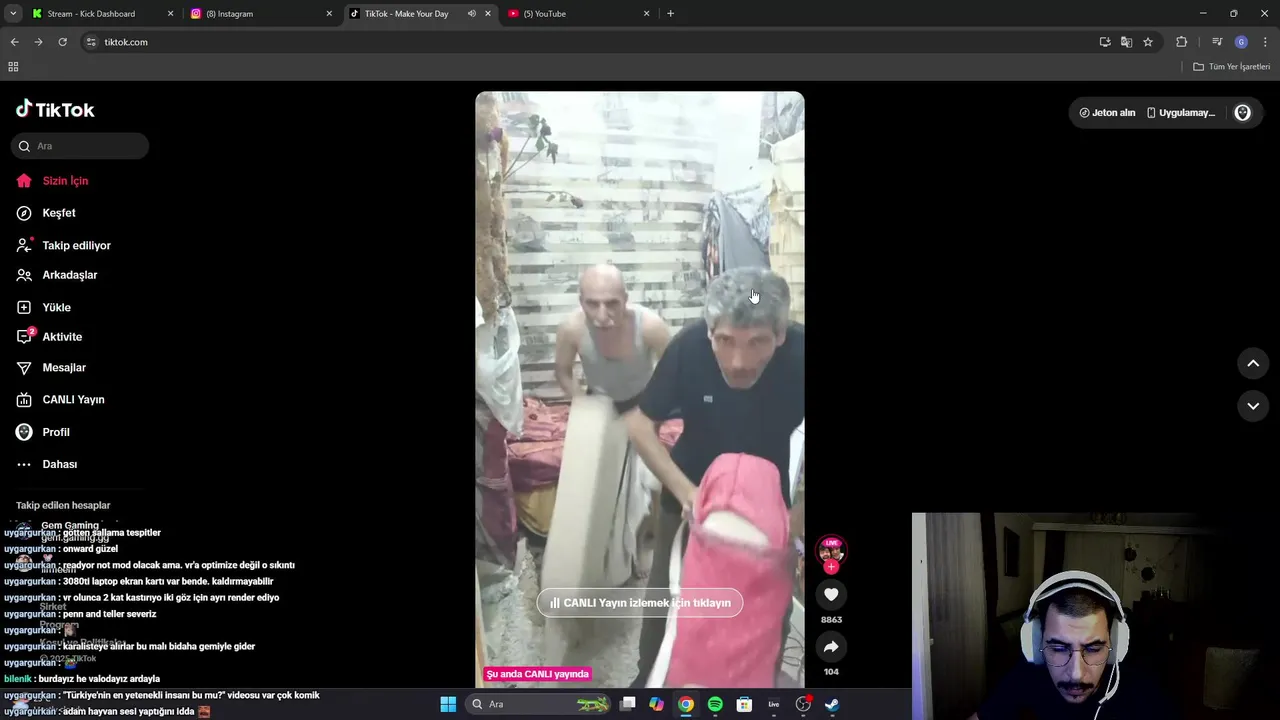Go back in browser history

pos(14,42)
